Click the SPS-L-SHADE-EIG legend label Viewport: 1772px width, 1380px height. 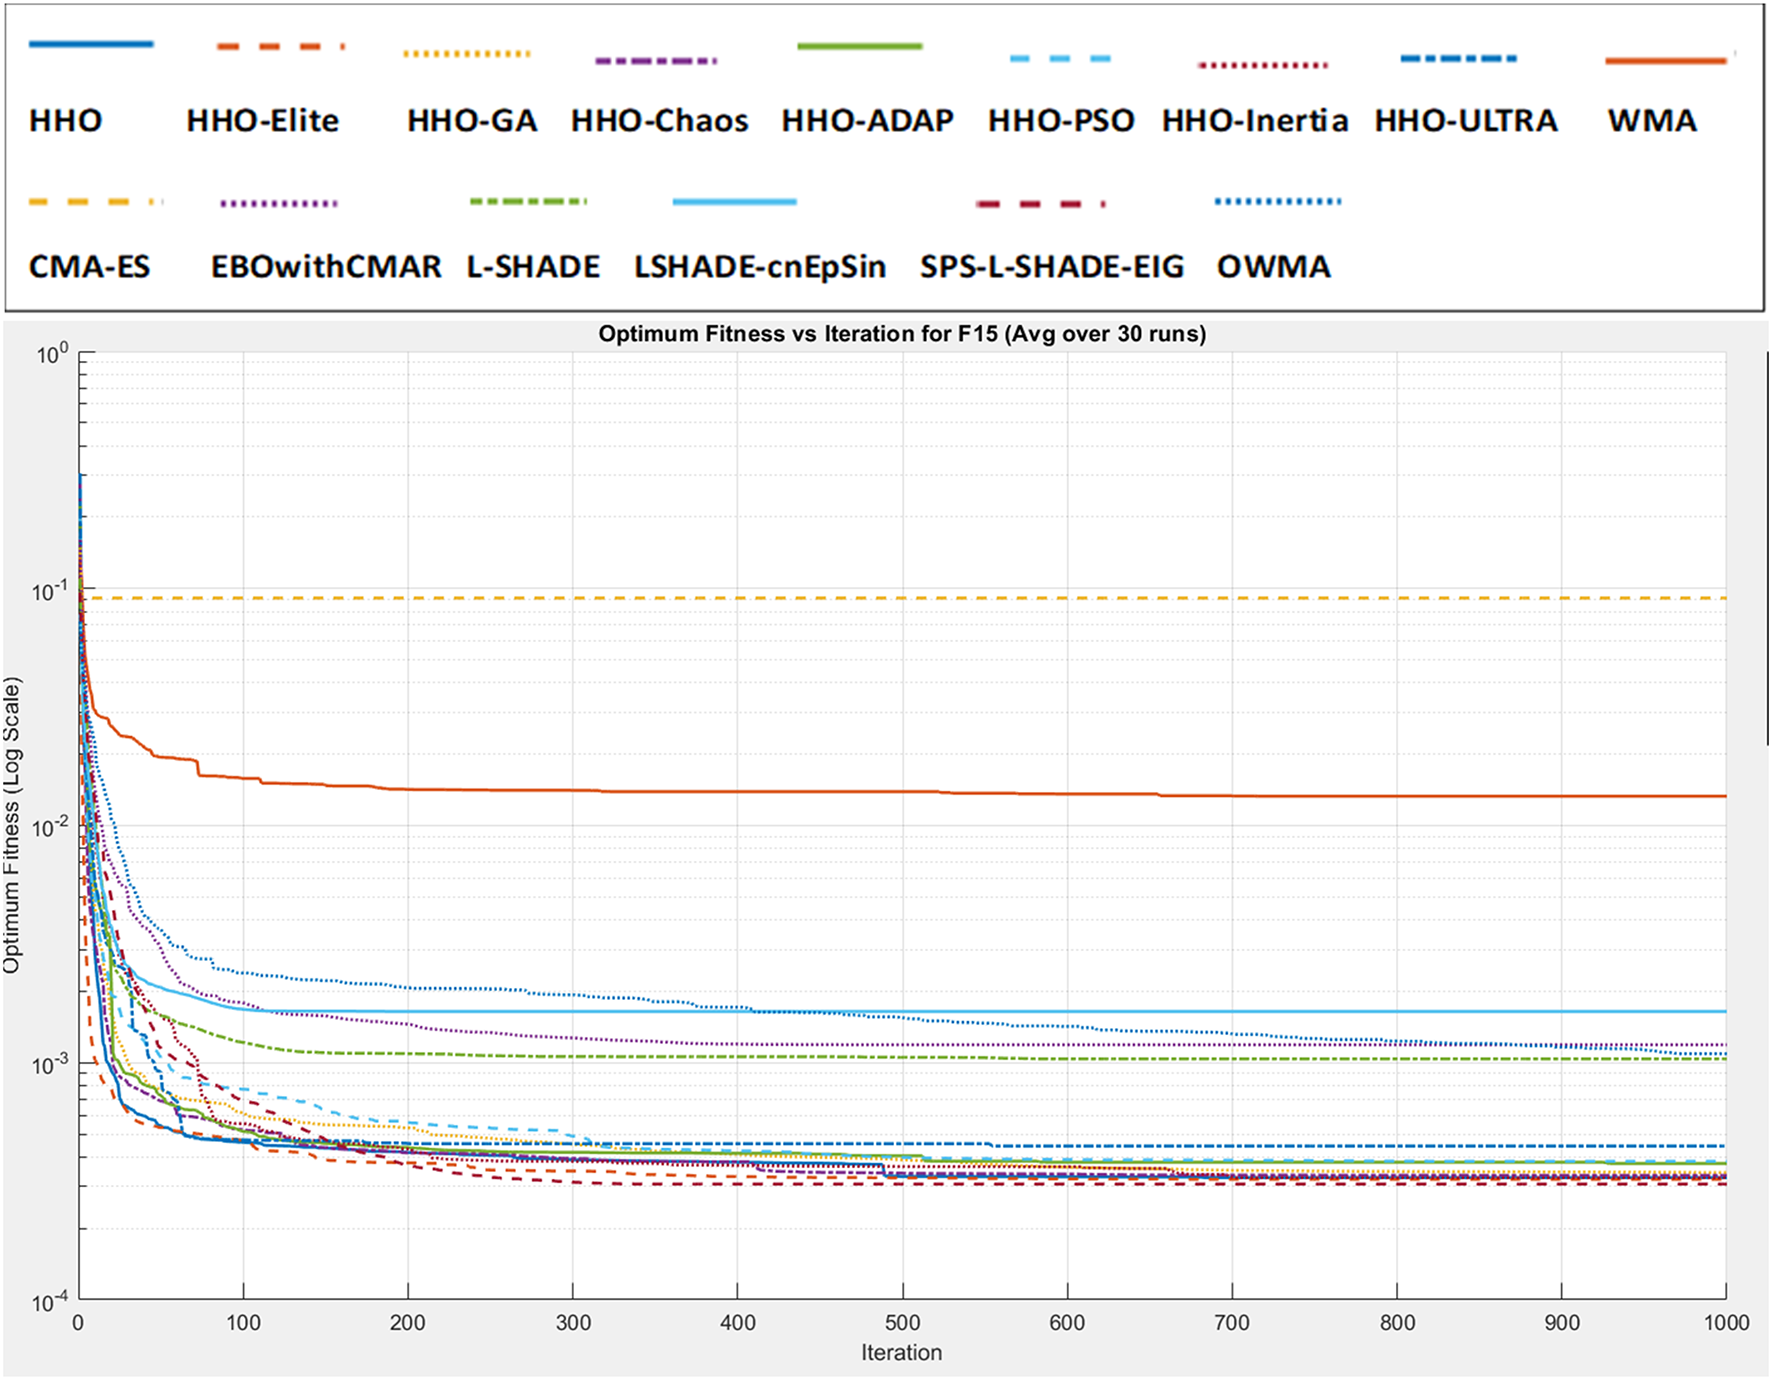click(1051, 267)
